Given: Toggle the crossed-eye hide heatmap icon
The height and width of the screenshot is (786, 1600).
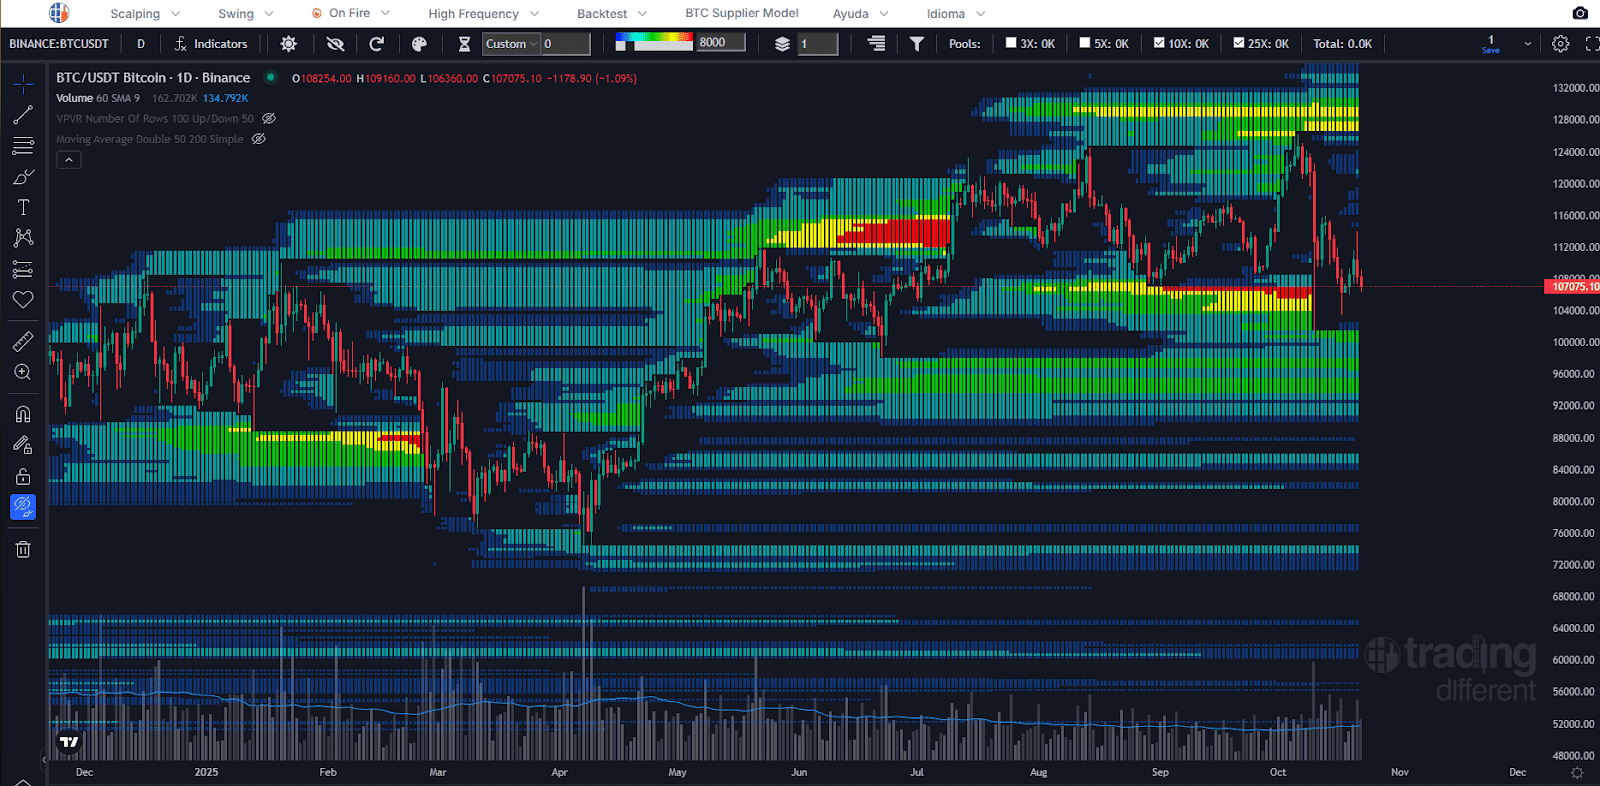Looking at the screenshot, I should pos(335,44).
